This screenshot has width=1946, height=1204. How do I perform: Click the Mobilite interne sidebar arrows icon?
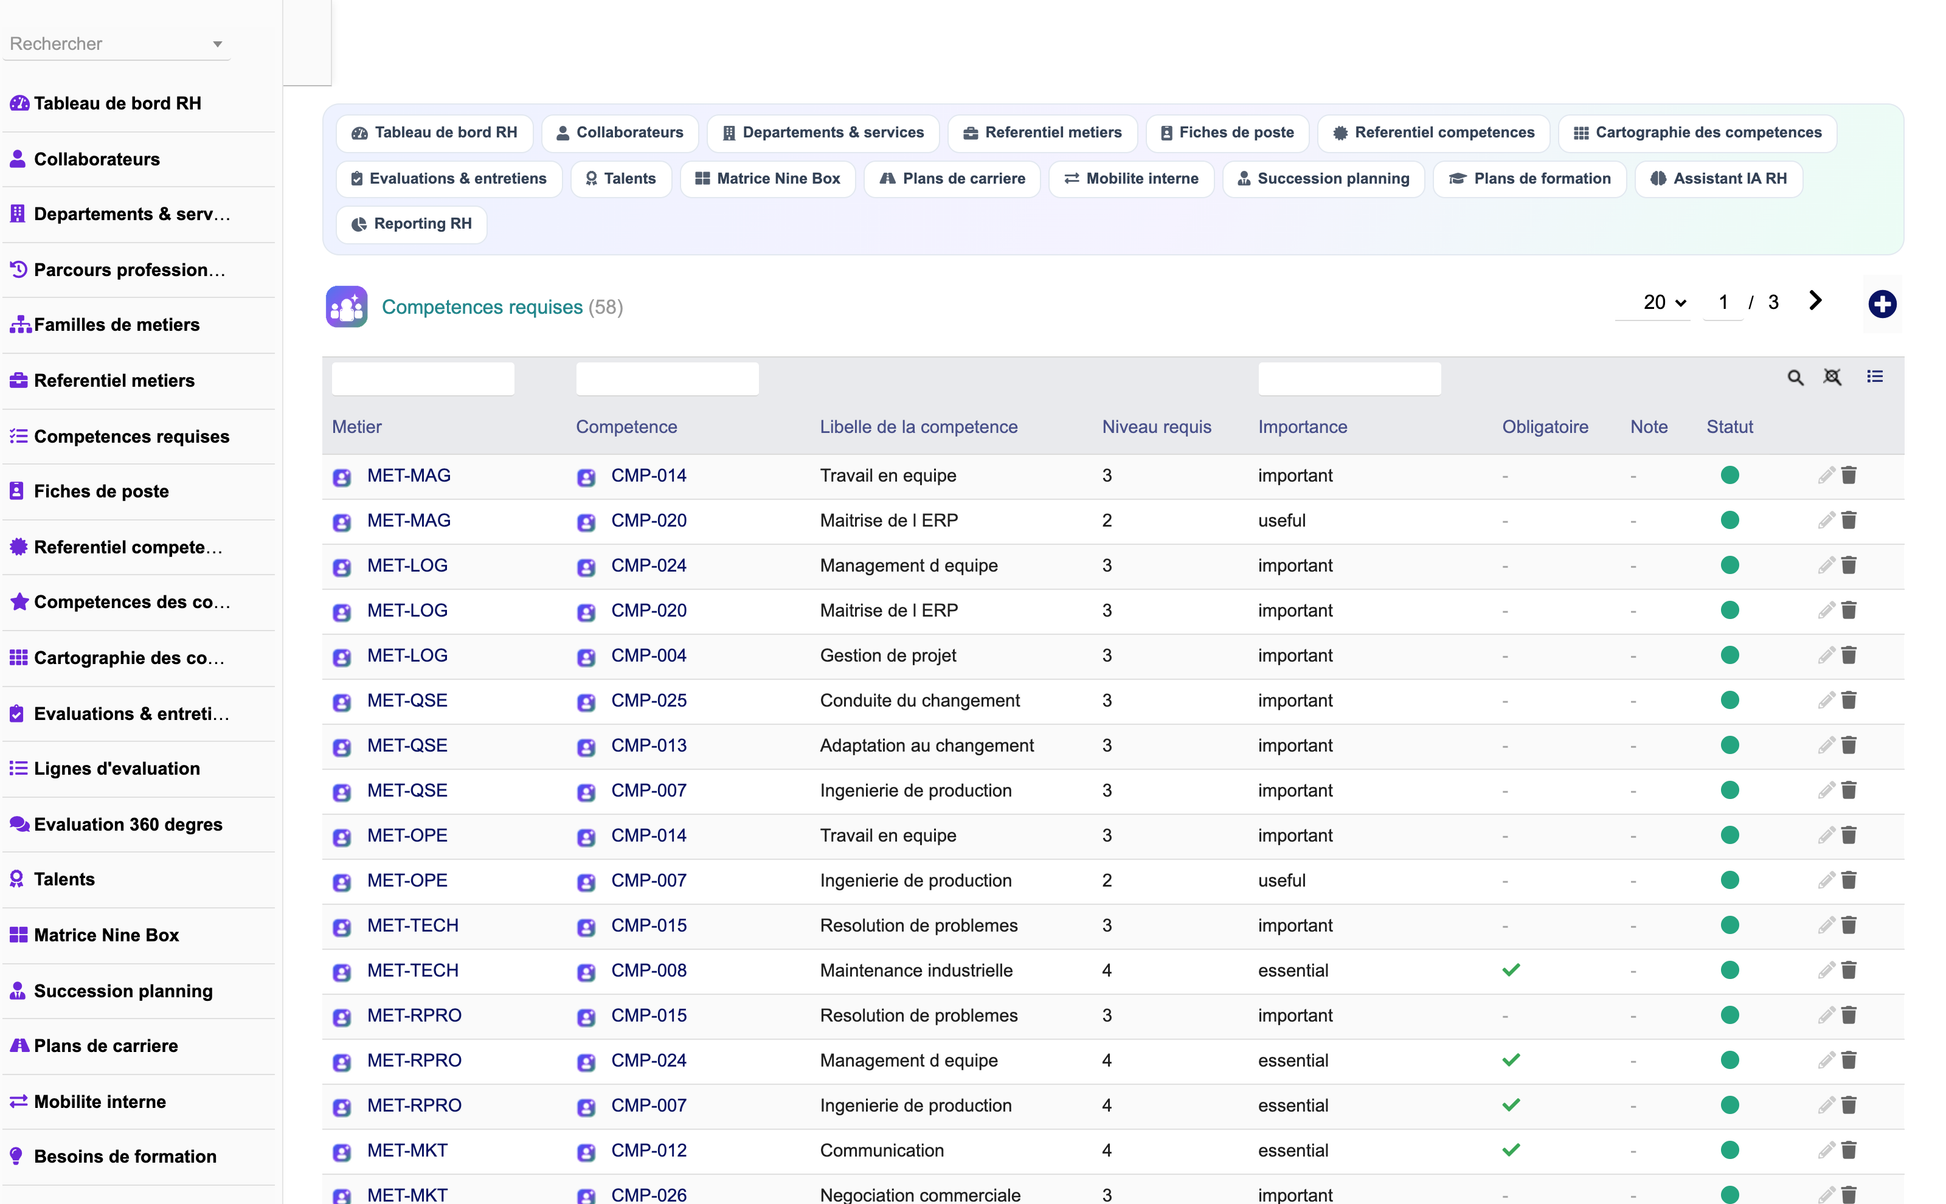click(x=18, y=1101)
